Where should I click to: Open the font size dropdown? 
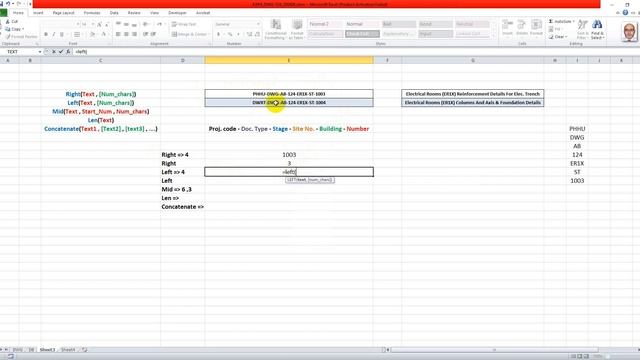click(x=93, y=24)
